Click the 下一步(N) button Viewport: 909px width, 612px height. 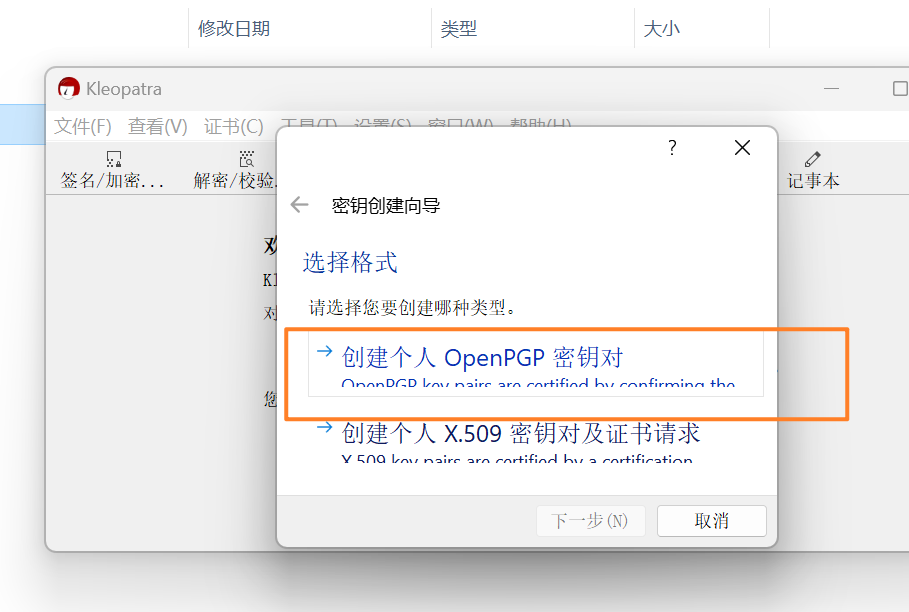click(590, 520)
